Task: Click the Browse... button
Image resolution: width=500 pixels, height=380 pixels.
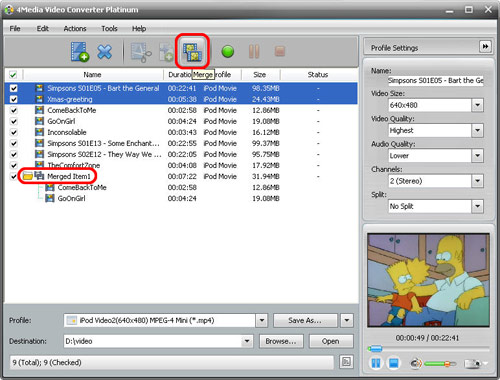Action: point(281,341)
